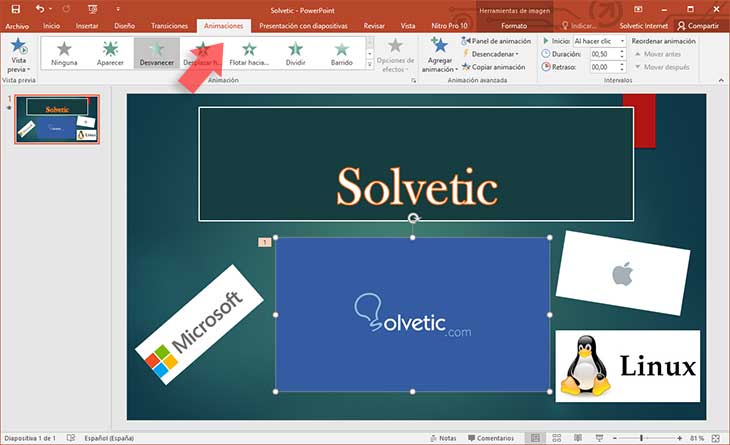The image size is (730, 445).
Task: Select the Microsoft logo image
Action: [x=199, y=325]
